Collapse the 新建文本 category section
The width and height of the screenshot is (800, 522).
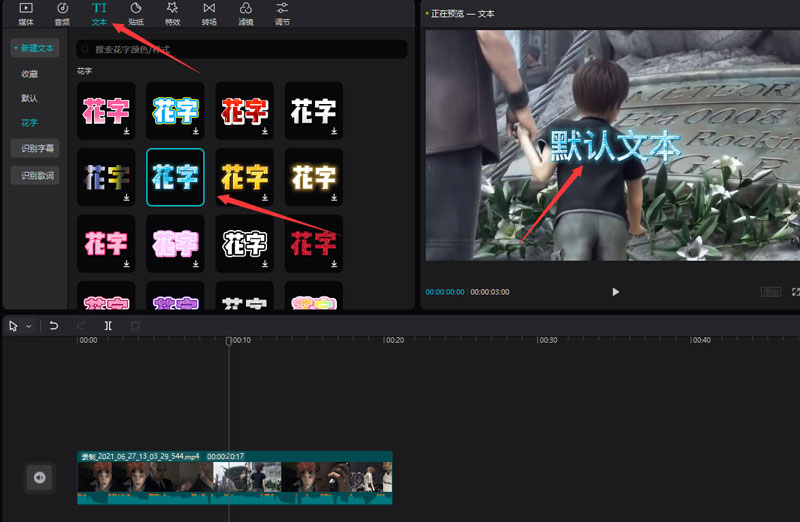33,48
